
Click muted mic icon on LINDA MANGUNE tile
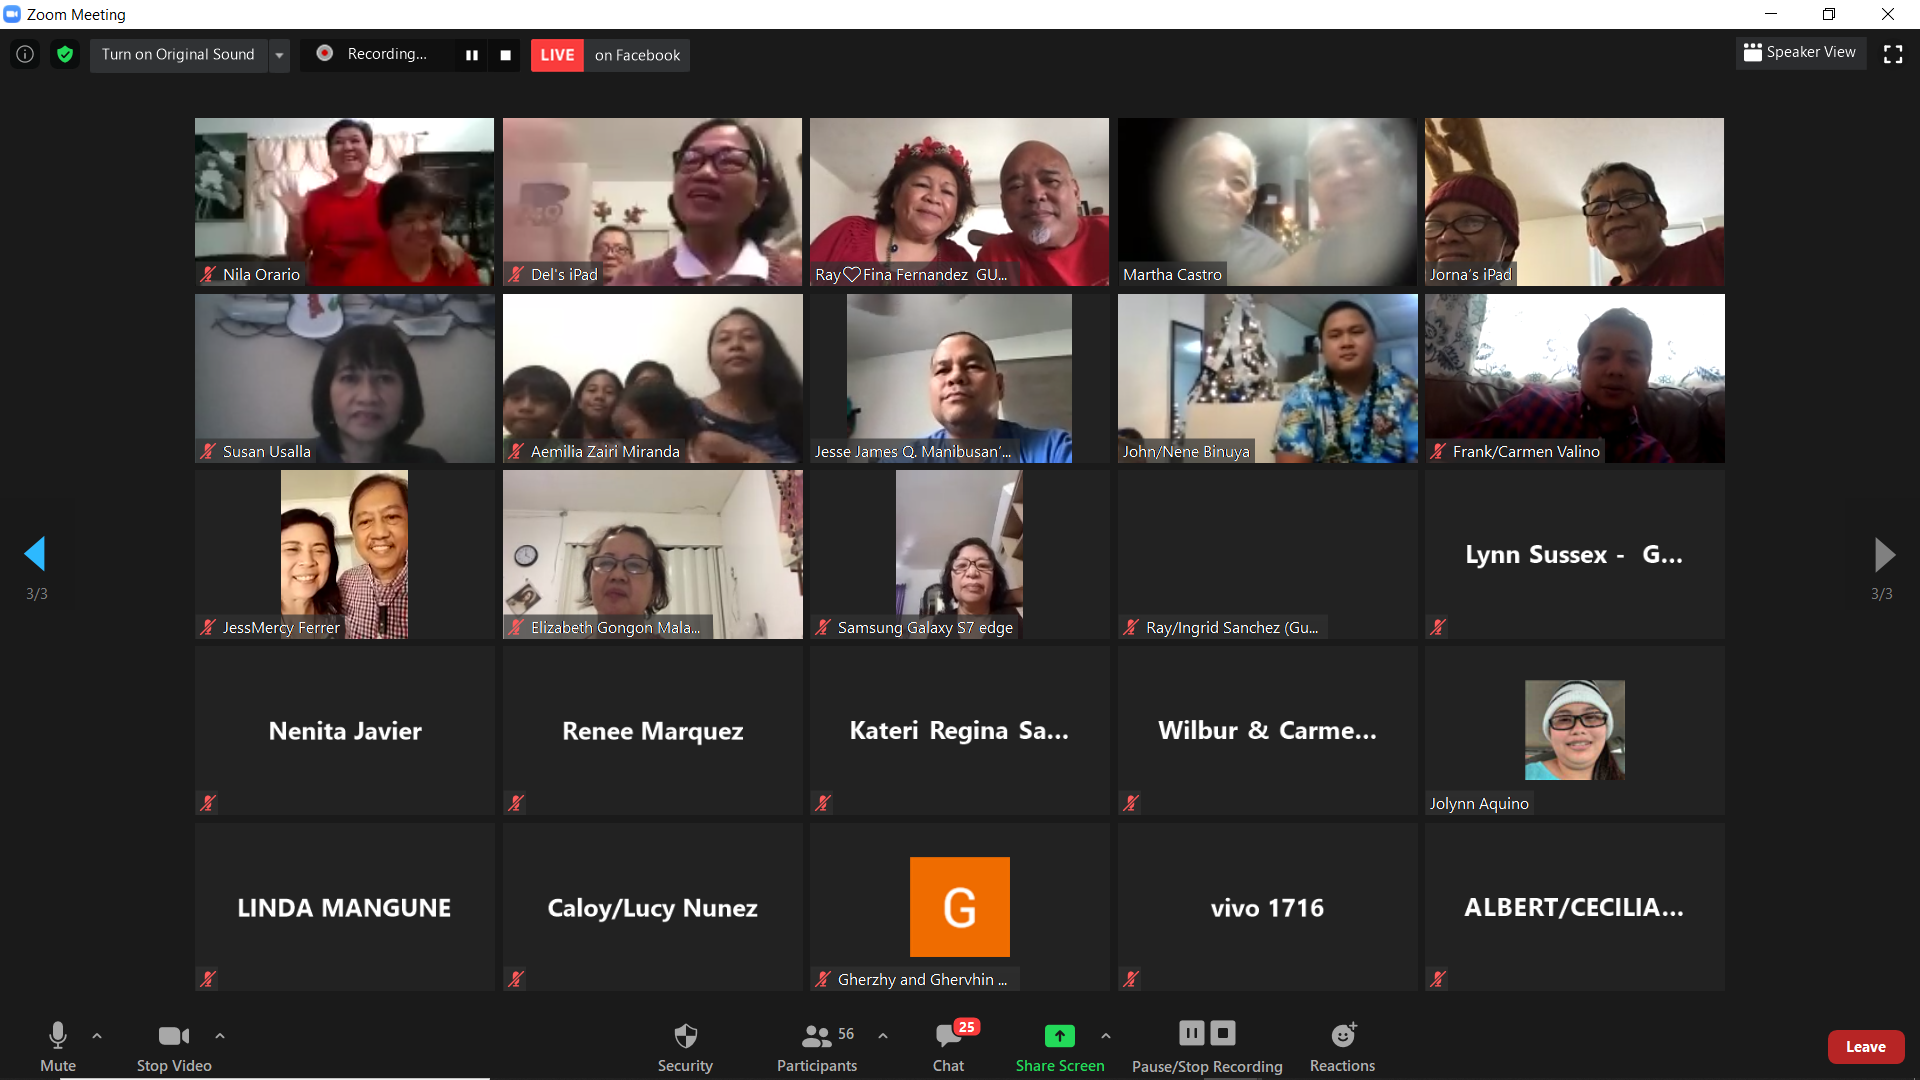click(x=208, y=979)
